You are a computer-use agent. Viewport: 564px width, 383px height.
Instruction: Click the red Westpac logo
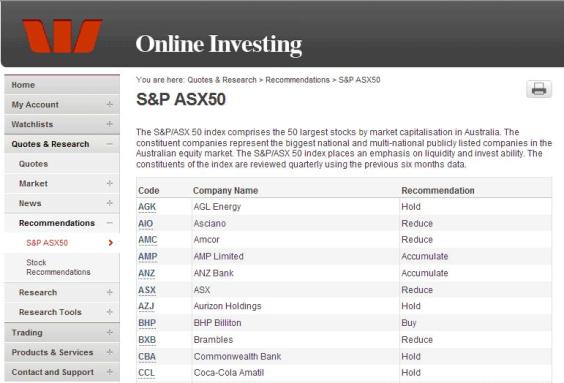pos(62,36)
